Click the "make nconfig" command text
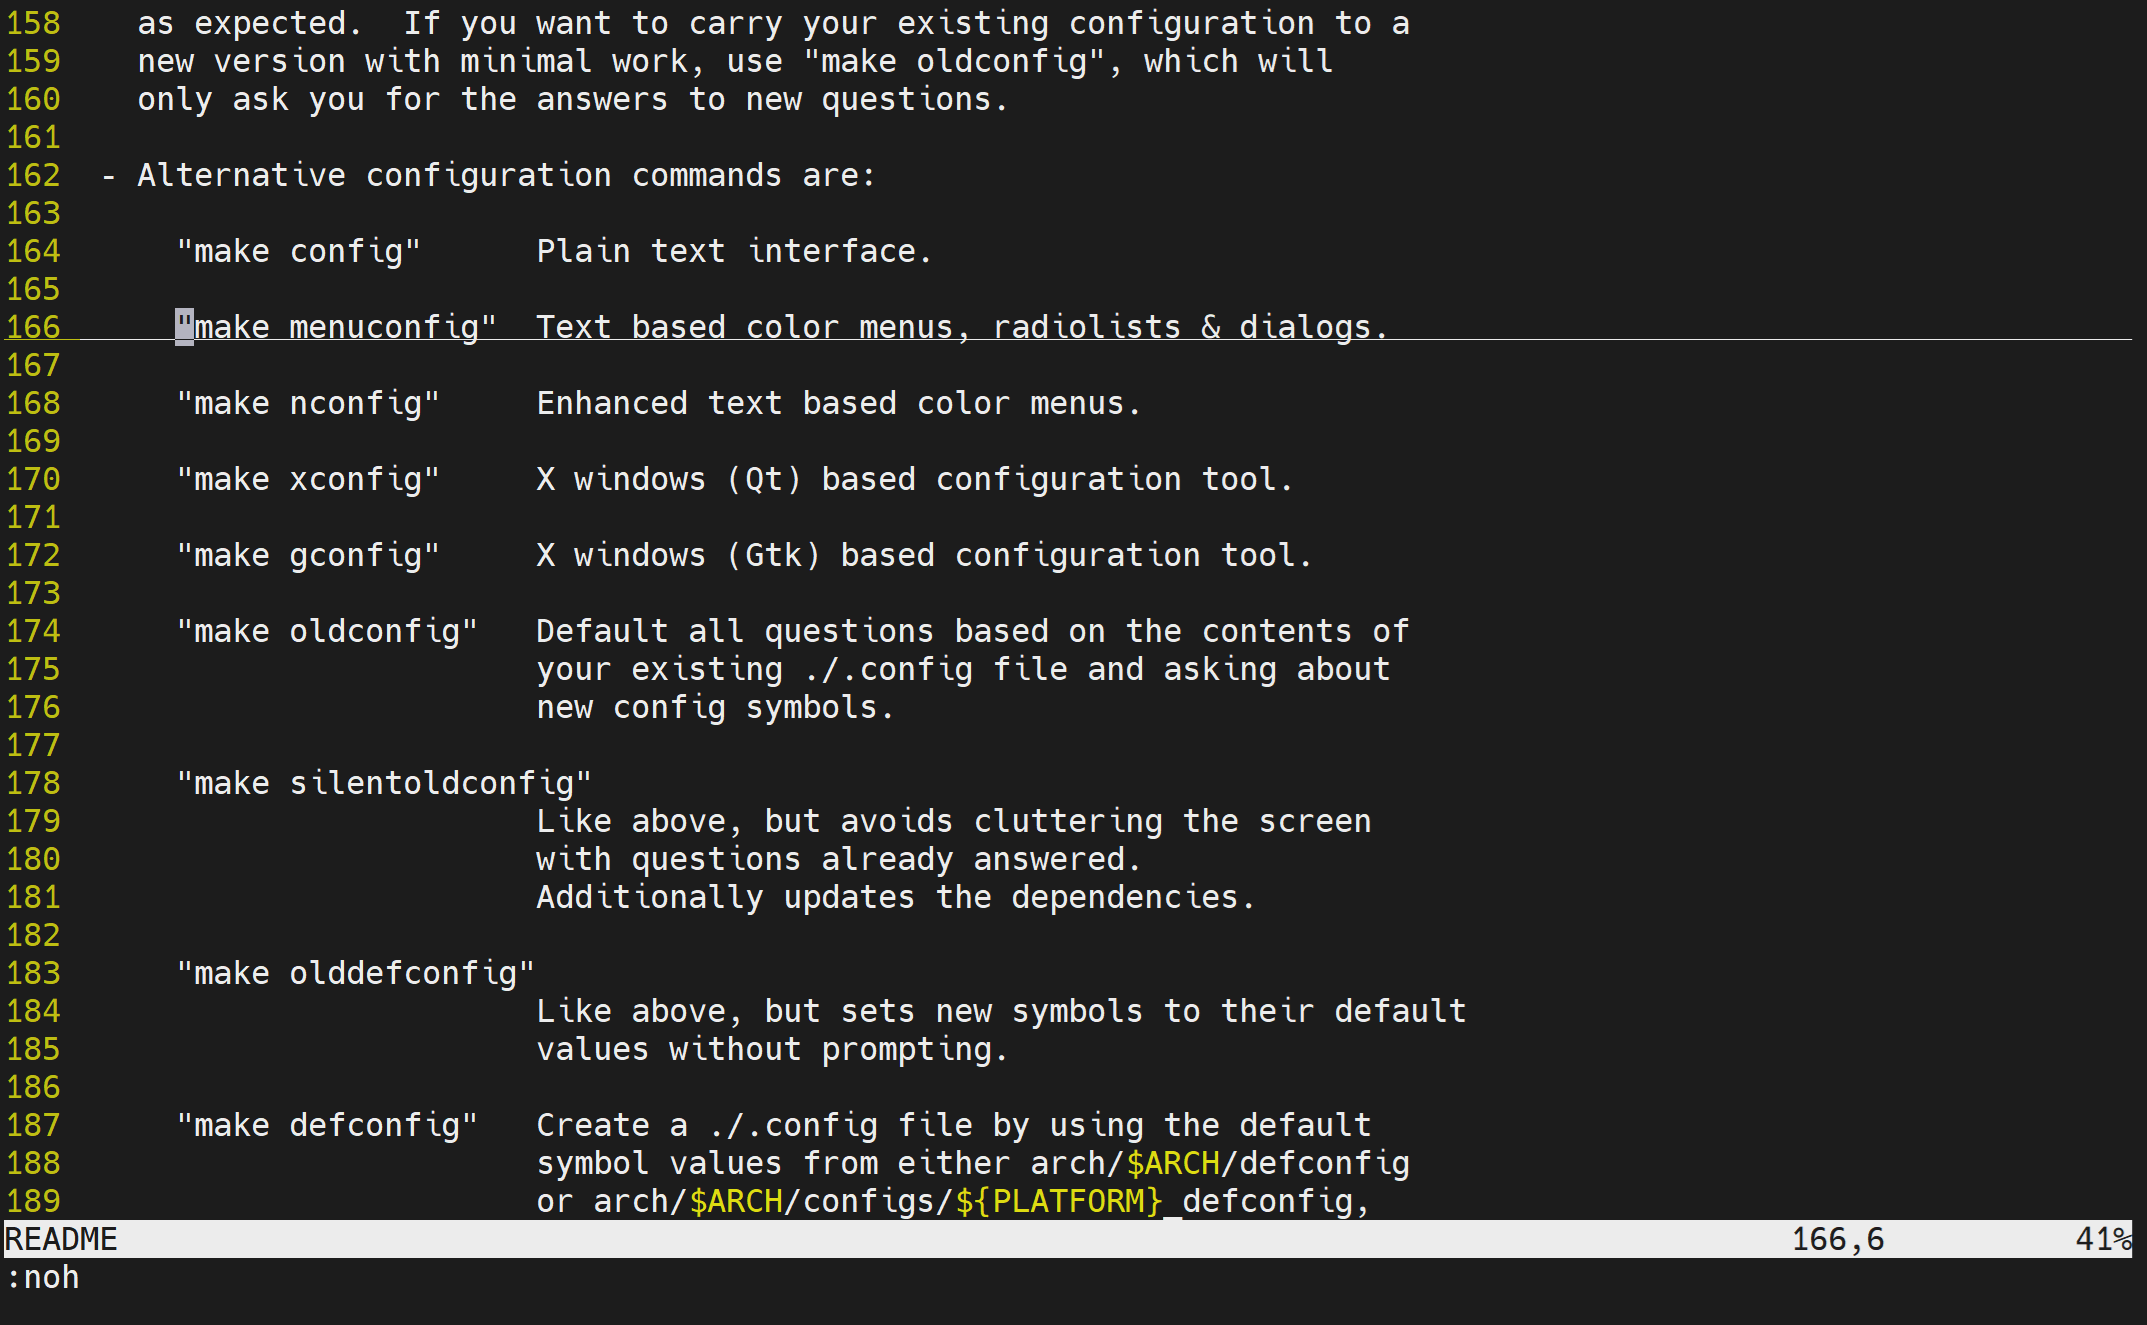Image resolution: width=2147 pixels, height=1325 pixels. (x=308, y=403)
